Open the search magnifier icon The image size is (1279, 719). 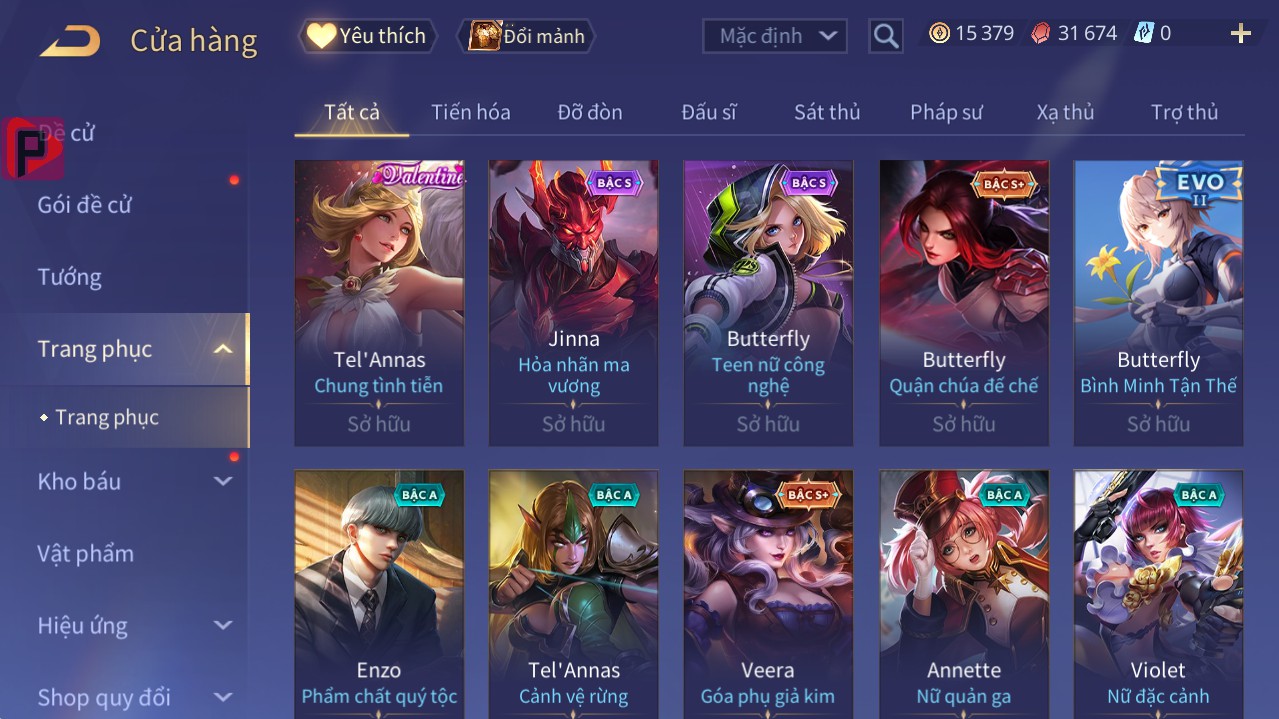click(885, 36)
